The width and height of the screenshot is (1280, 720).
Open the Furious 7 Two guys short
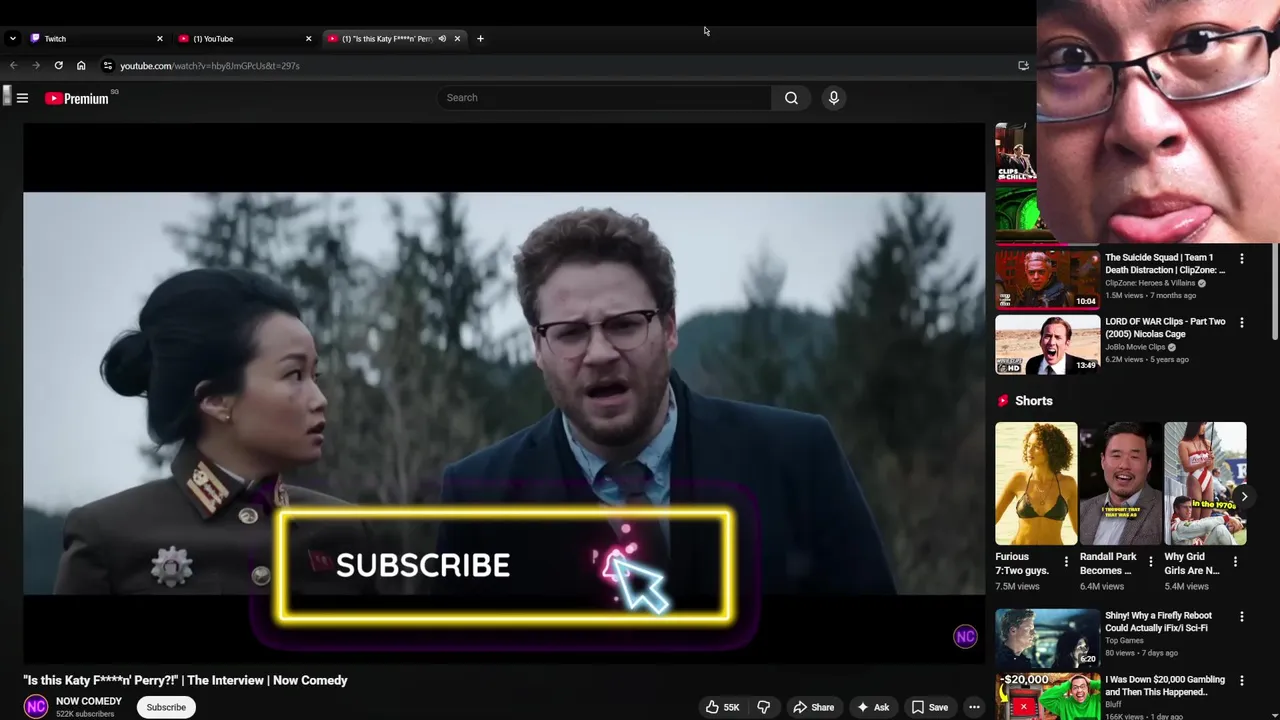point(1036,484)
